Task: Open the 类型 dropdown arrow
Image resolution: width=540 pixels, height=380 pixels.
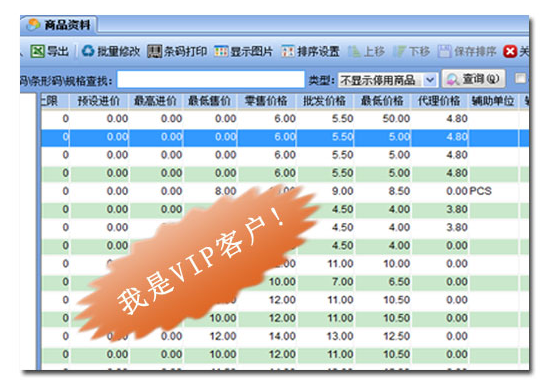Action: tap(430, 80)
